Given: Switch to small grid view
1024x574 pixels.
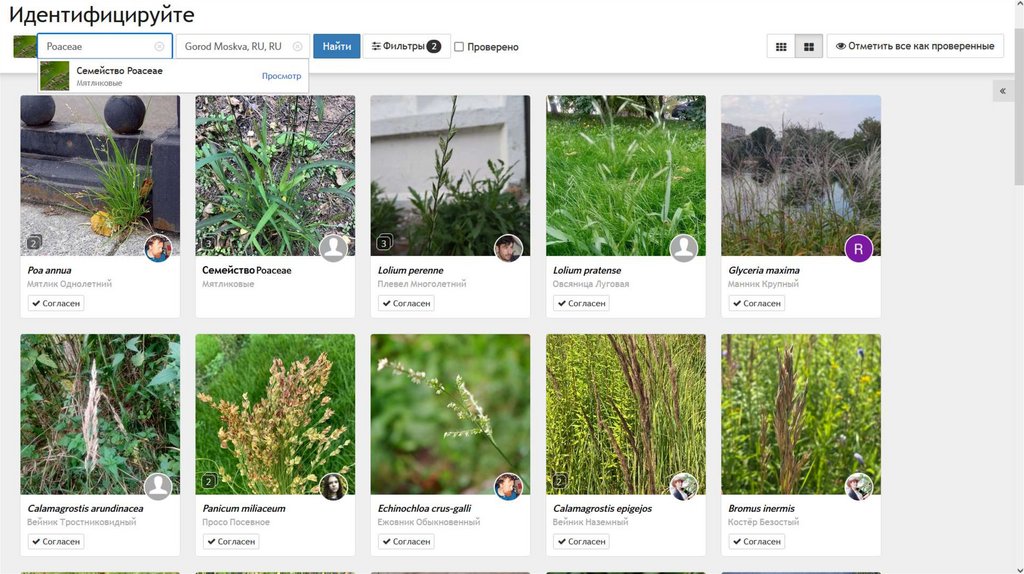Looking at the screenshot, I should point(781,47).
